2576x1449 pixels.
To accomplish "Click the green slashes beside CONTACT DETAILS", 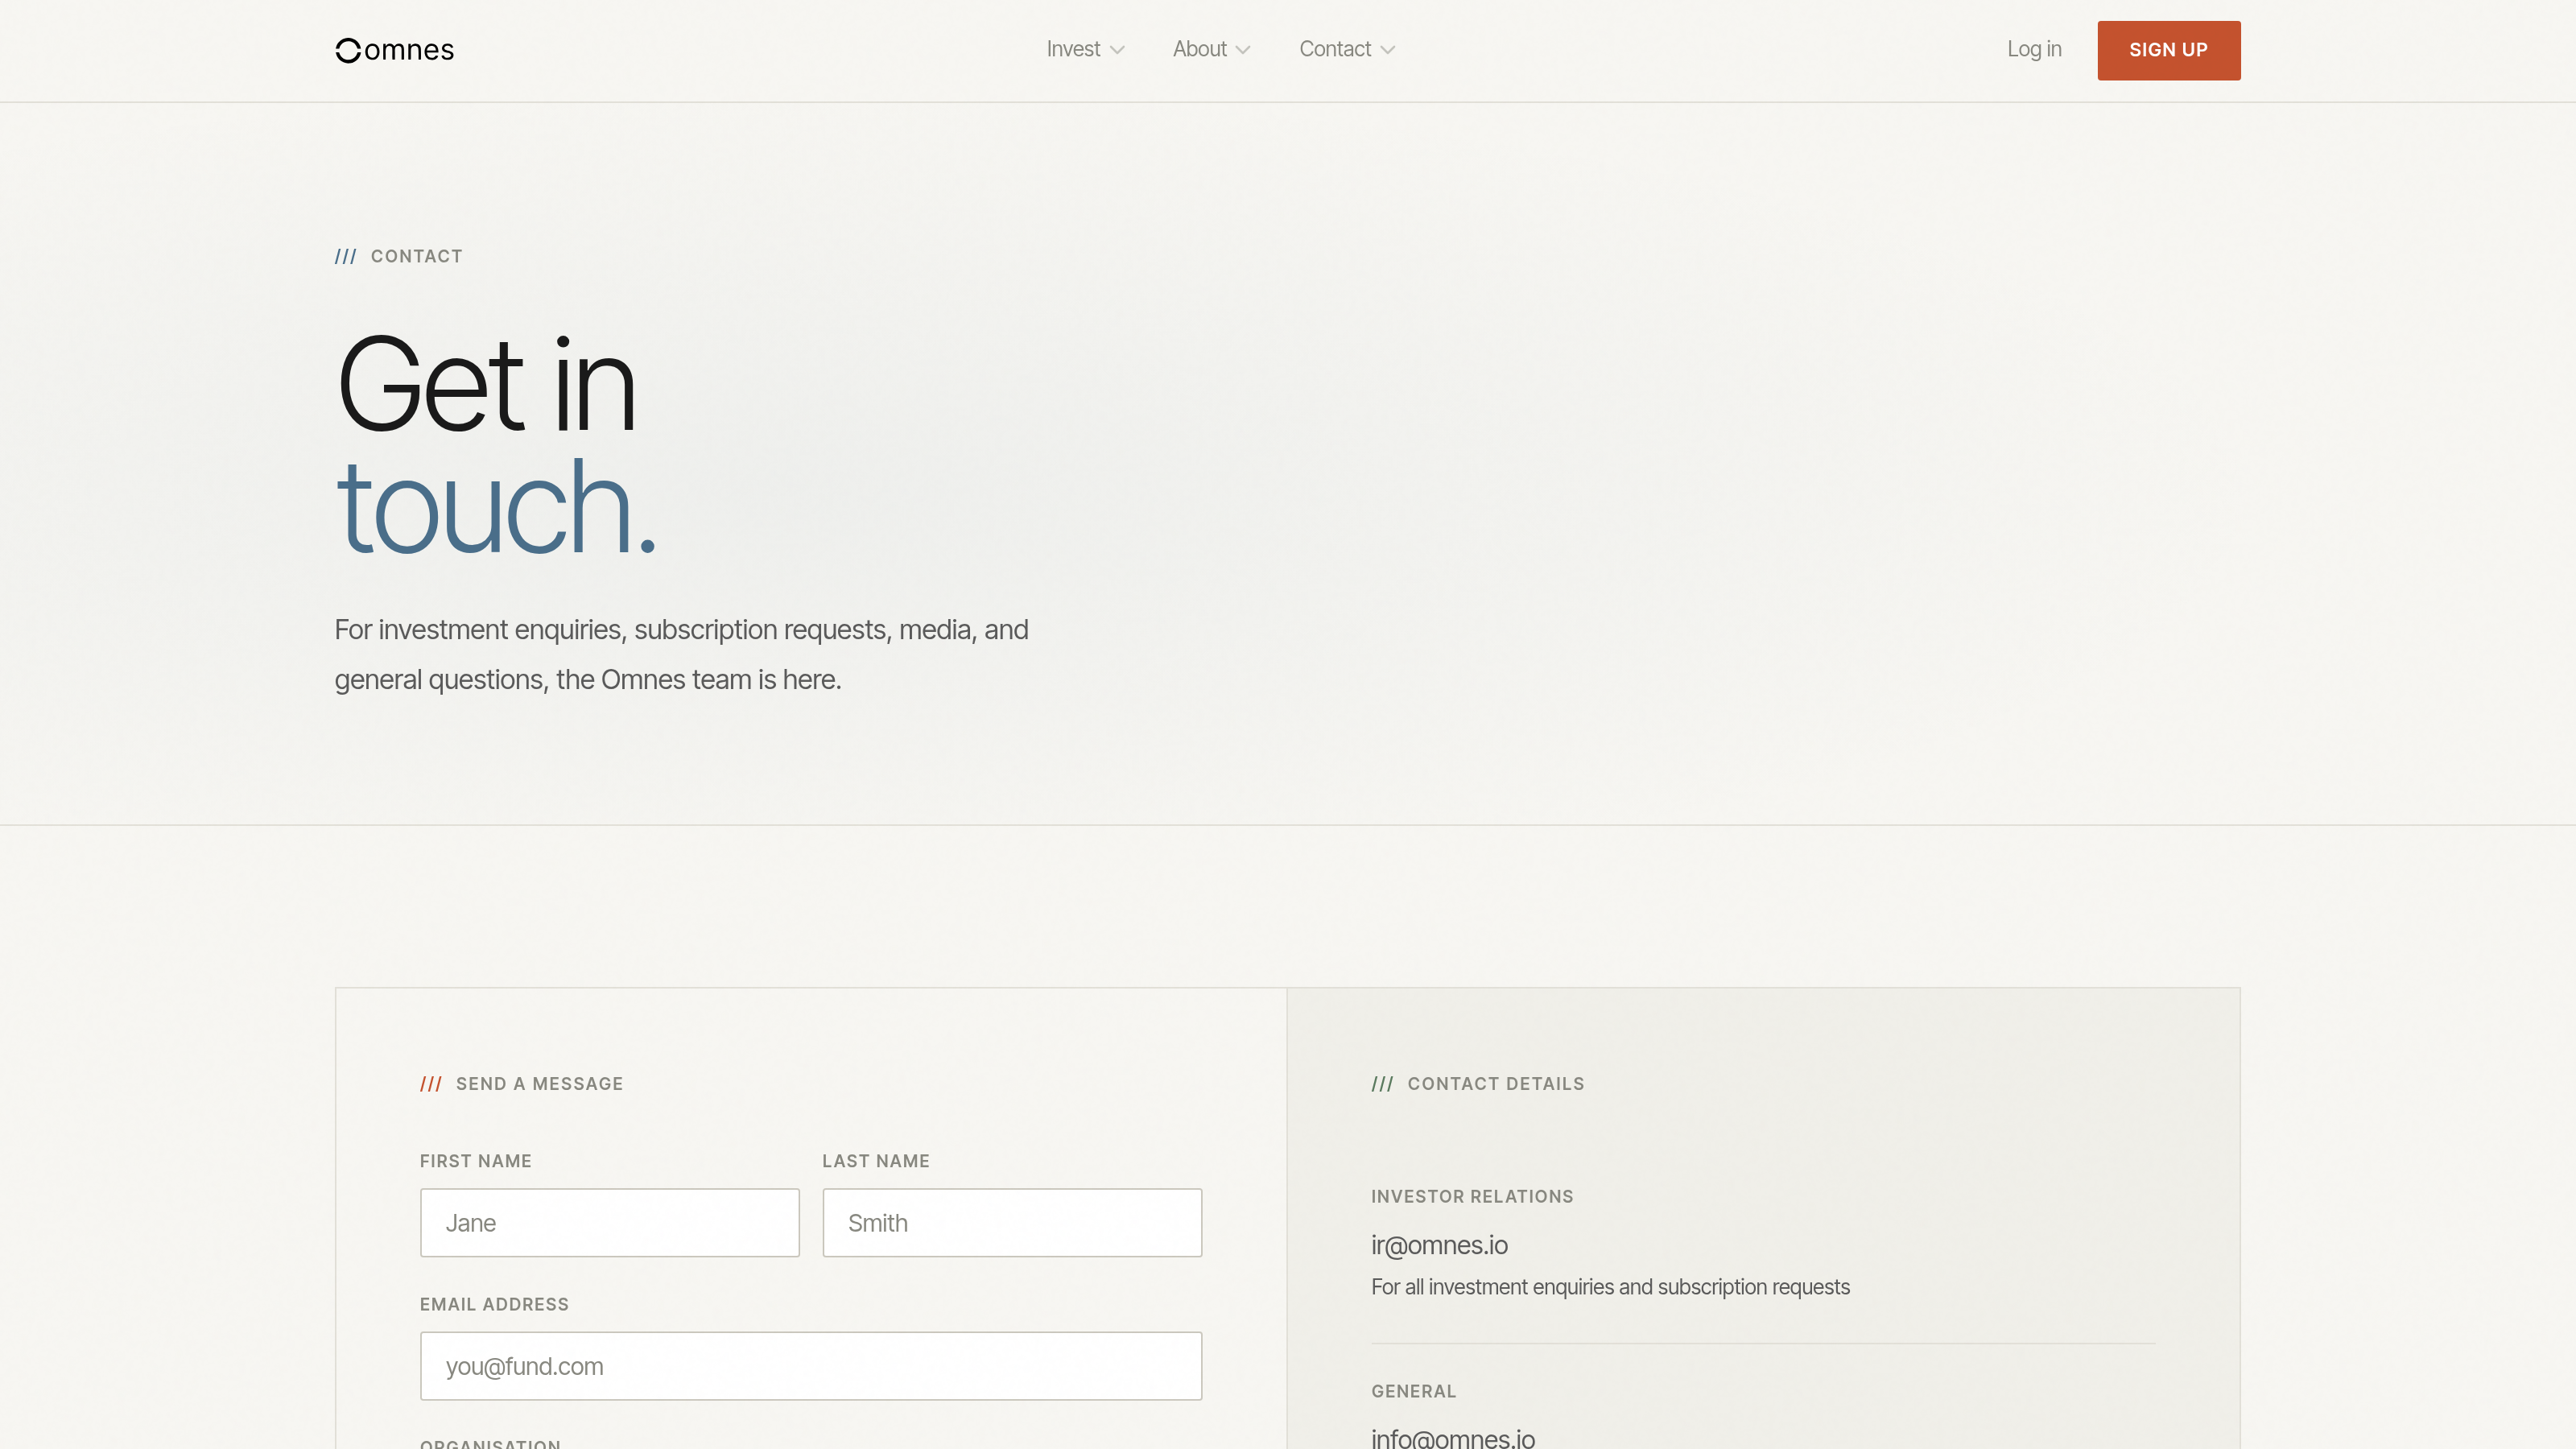I will pos(1383,1083).
